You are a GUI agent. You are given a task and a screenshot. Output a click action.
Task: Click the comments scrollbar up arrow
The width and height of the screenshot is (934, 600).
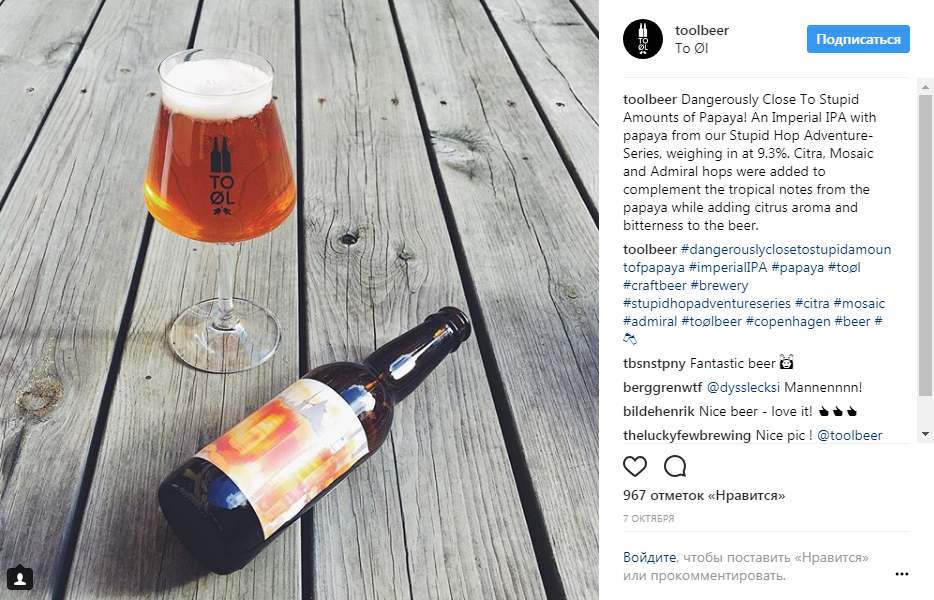point(925,87)
